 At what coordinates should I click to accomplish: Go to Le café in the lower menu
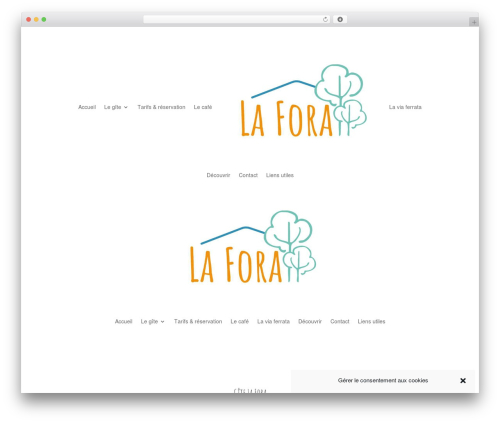pos(240,321)
